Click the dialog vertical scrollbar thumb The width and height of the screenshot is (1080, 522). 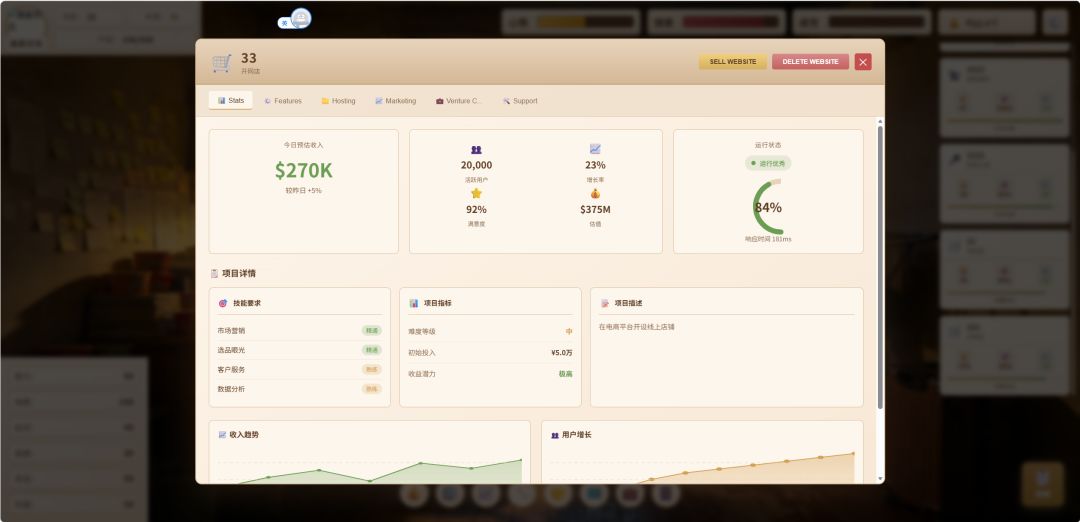click(x=880, y=267)
